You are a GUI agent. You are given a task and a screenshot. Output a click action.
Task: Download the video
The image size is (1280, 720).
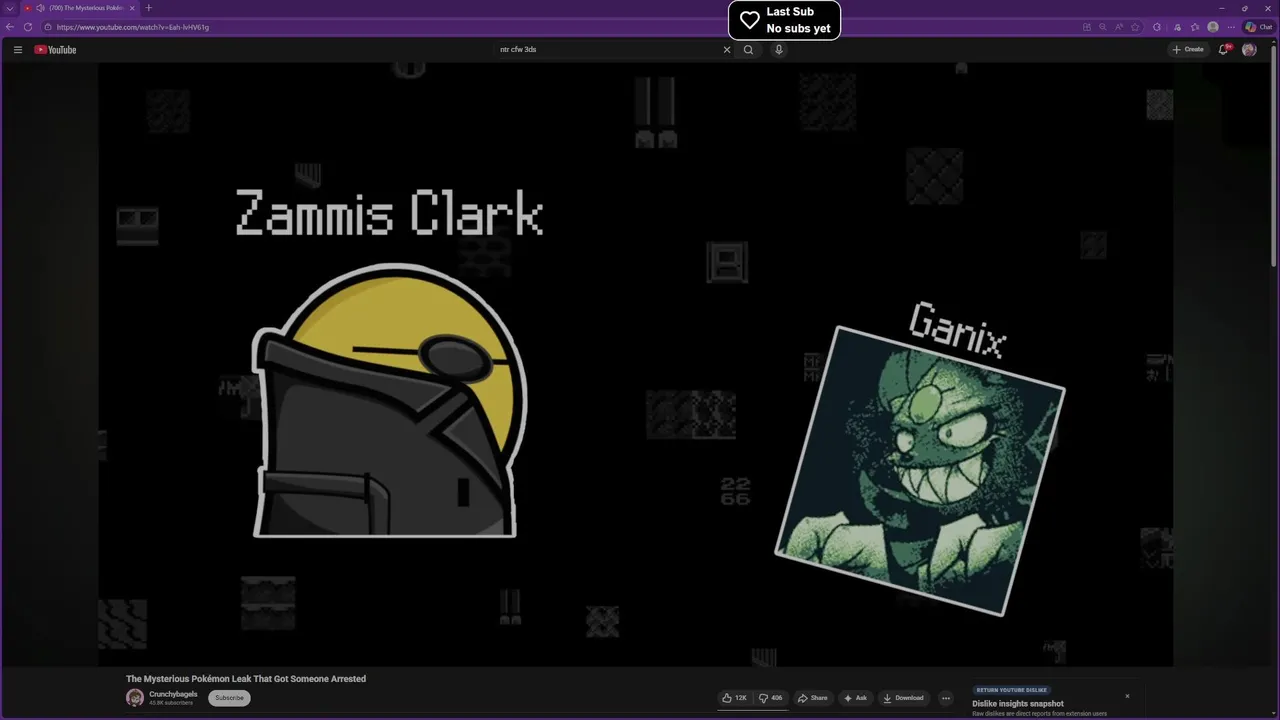(903, 698)
